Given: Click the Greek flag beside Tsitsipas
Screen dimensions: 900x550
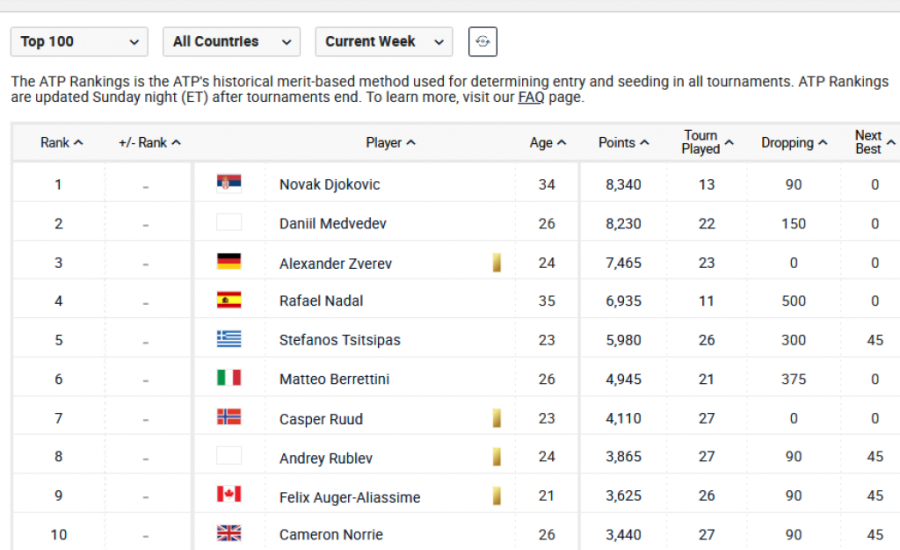Looking at the screenshot, I should pos(229,339).
